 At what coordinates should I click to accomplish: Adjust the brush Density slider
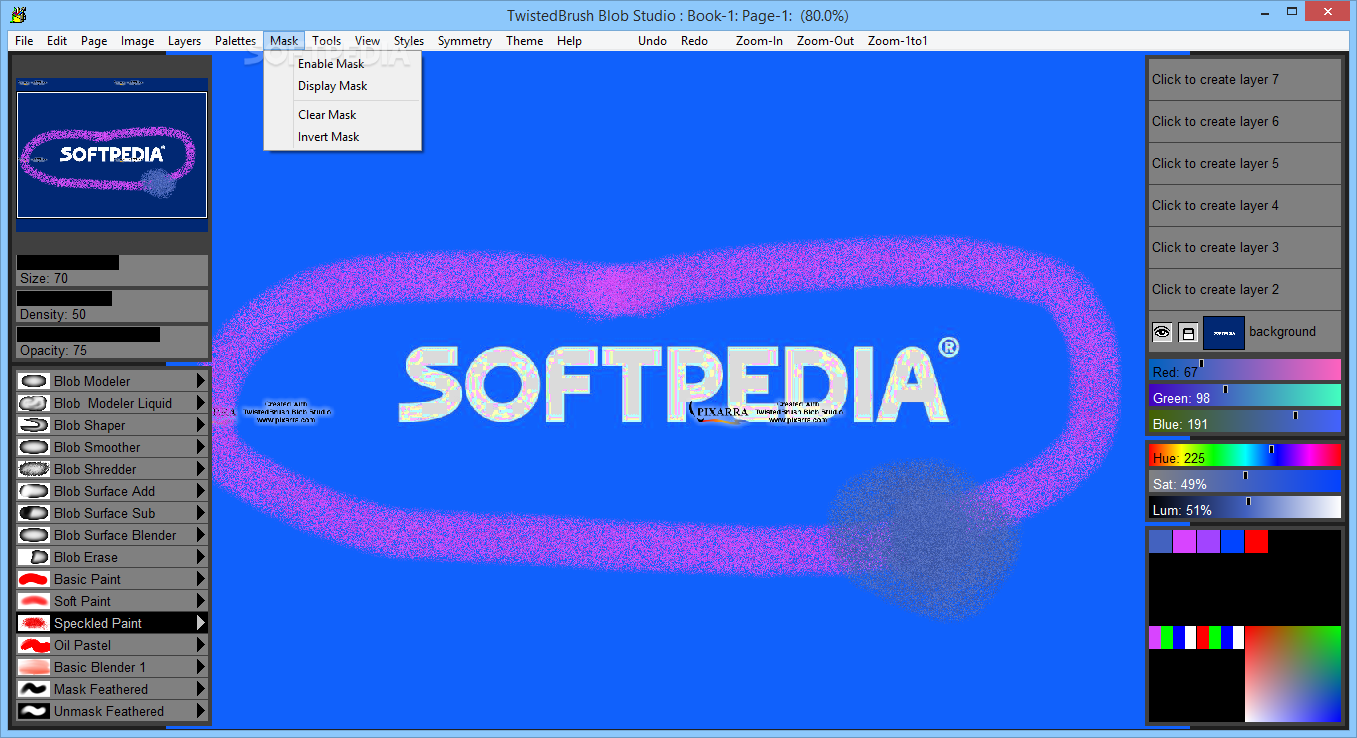tap(112, 306)
